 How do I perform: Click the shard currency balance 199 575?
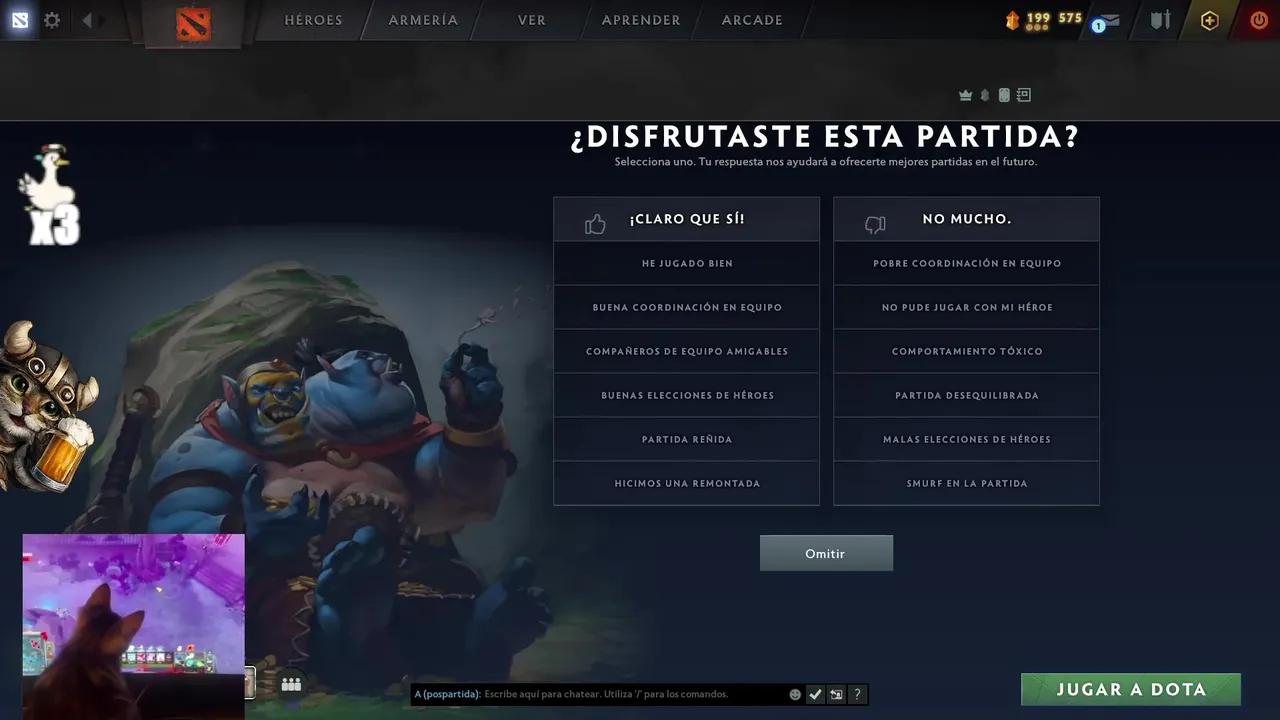[x=1044, y=19]
